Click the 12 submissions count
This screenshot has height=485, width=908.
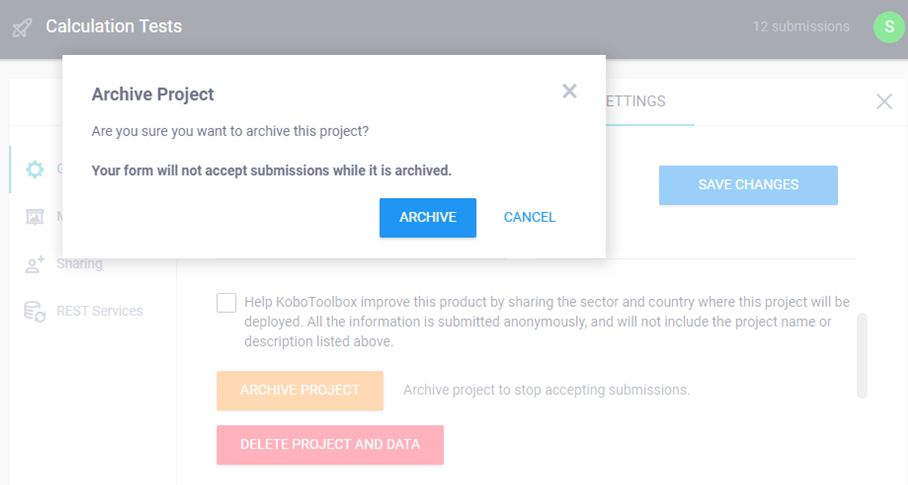[x=800, y=27]
